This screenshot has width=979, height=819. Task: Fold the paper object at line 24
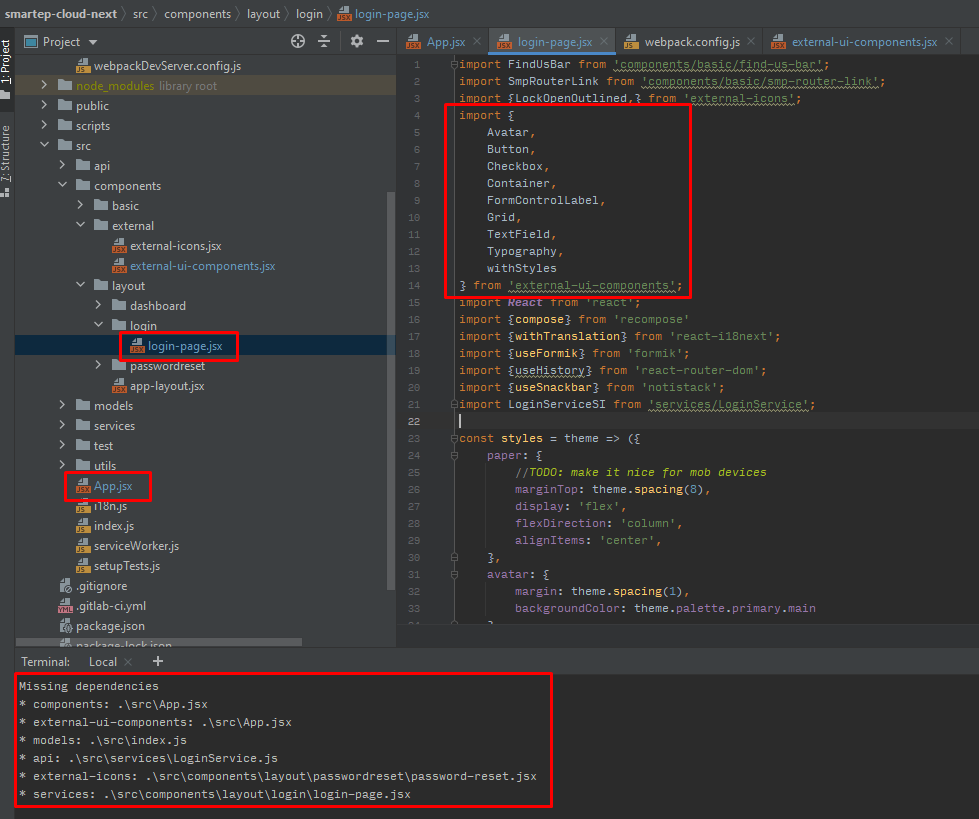[455, 456]
